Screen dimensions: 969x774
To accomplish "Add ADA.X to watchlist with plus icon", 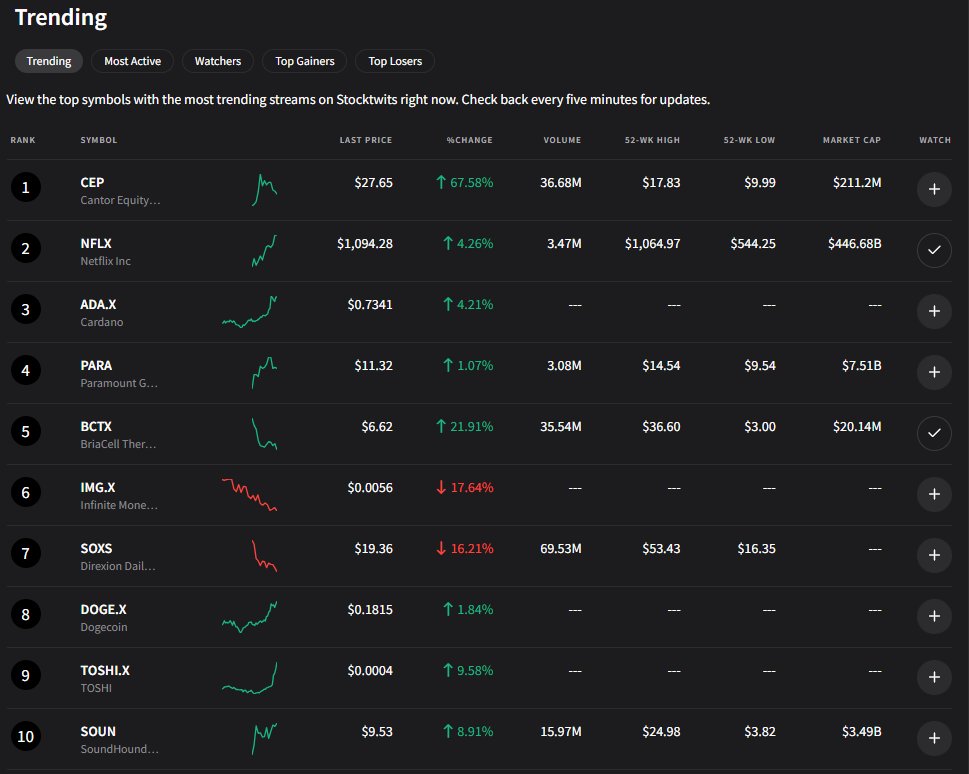I will click(x=934, y=311).
